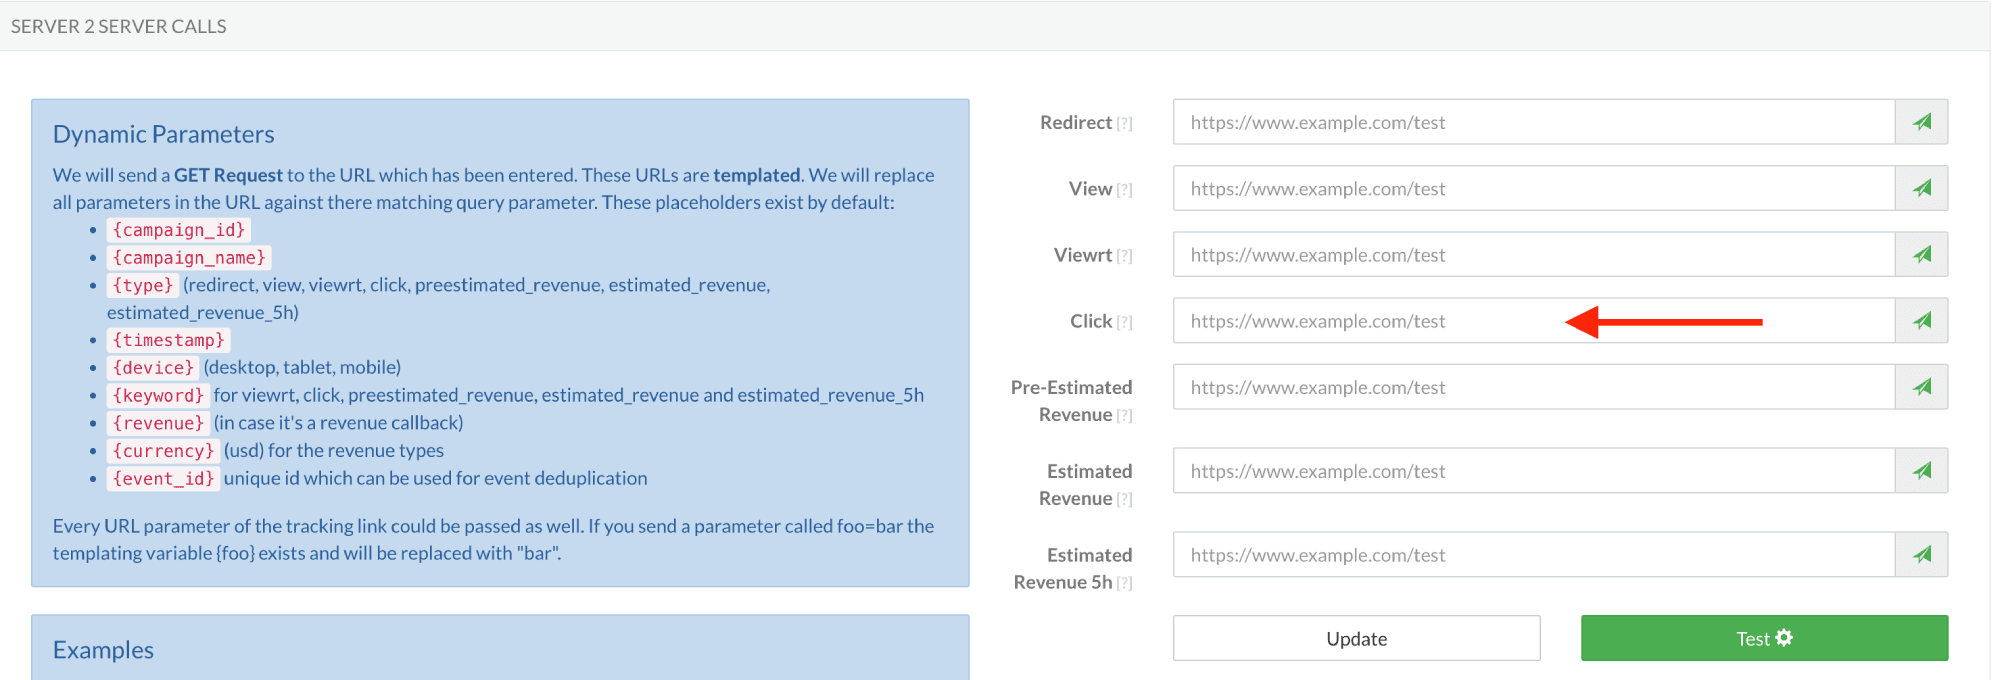
Task: Send test request for Estimated Revenue 5h URL
Action: pos(1921,554)
